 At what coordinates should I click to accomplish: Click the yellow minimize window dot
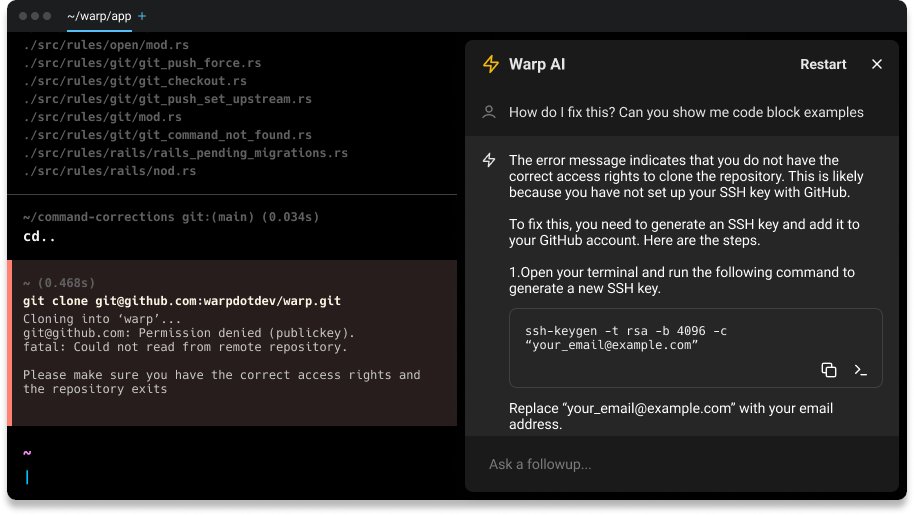tap(35, 16)
